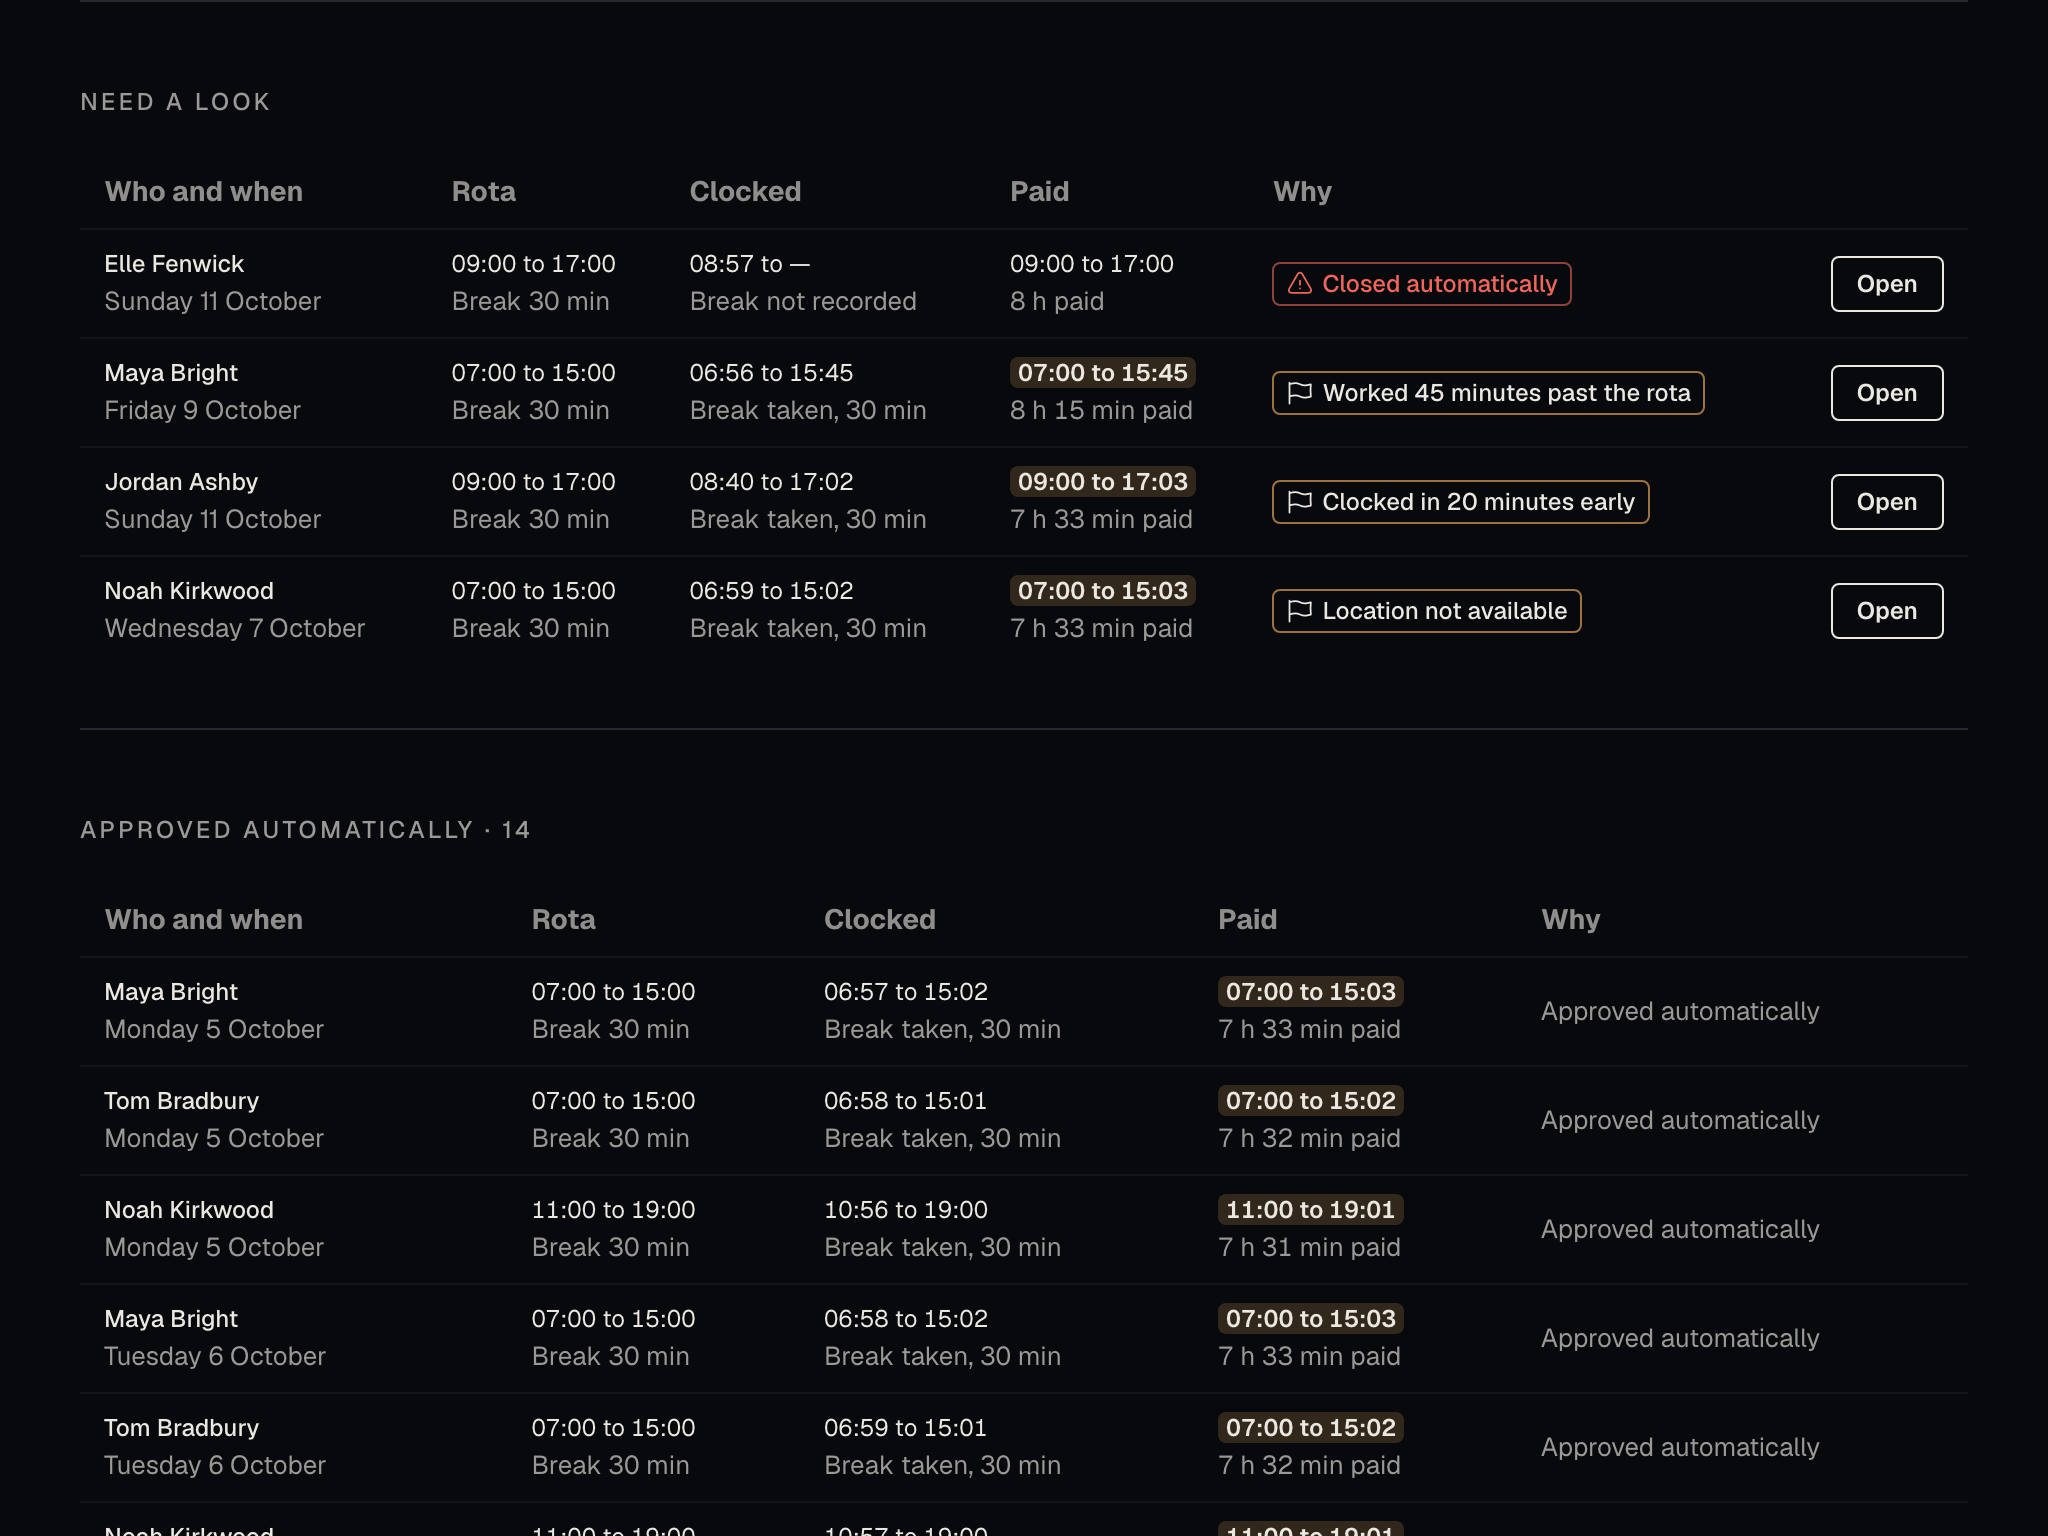Select the Clocked in 20 minutes early text
Viewport: 2048px width, 1536px height.
coord(1478,502)
